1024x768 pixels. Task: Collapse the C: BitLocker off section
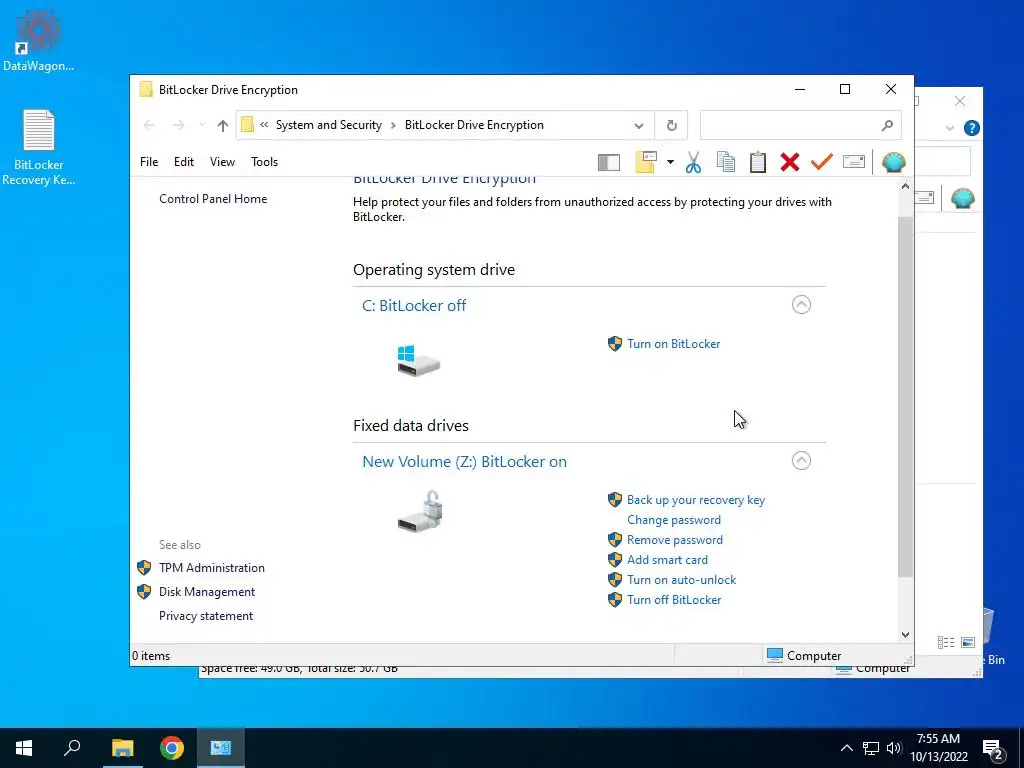pos(801,304)
